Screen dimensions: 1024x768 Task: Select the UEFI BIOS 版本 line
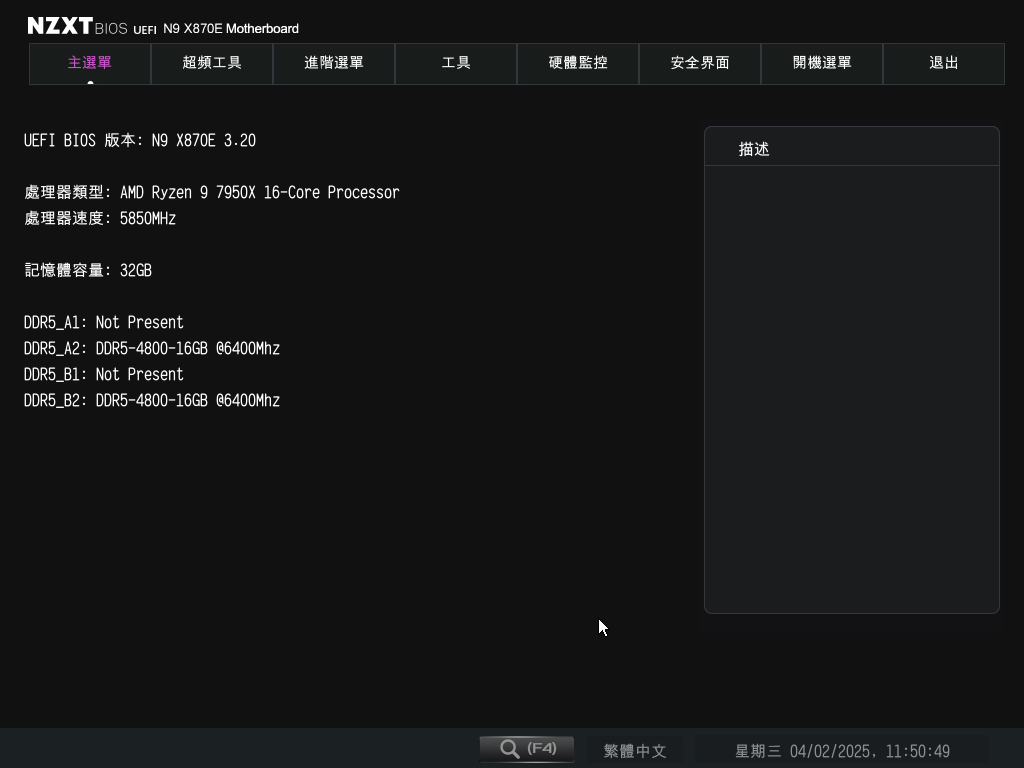click(140, 140)
